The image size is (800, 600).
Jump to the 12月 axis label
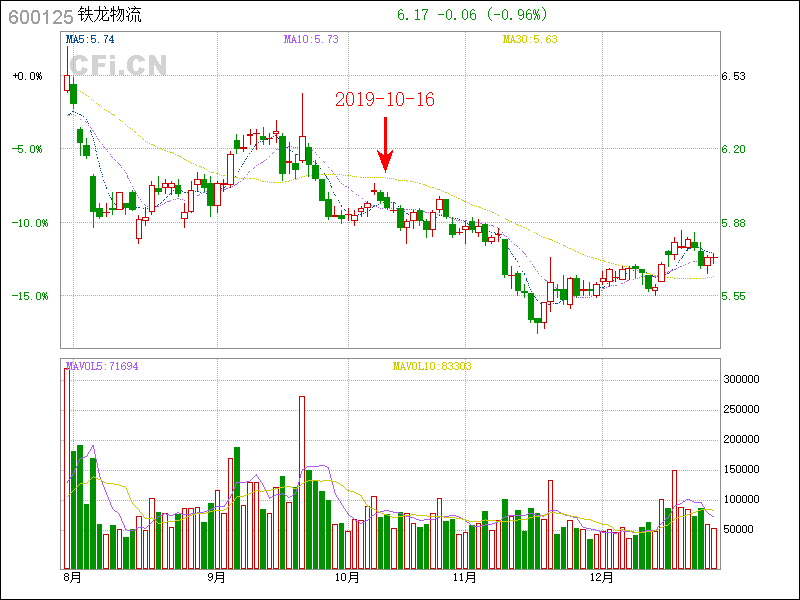(x=601, y=578)
